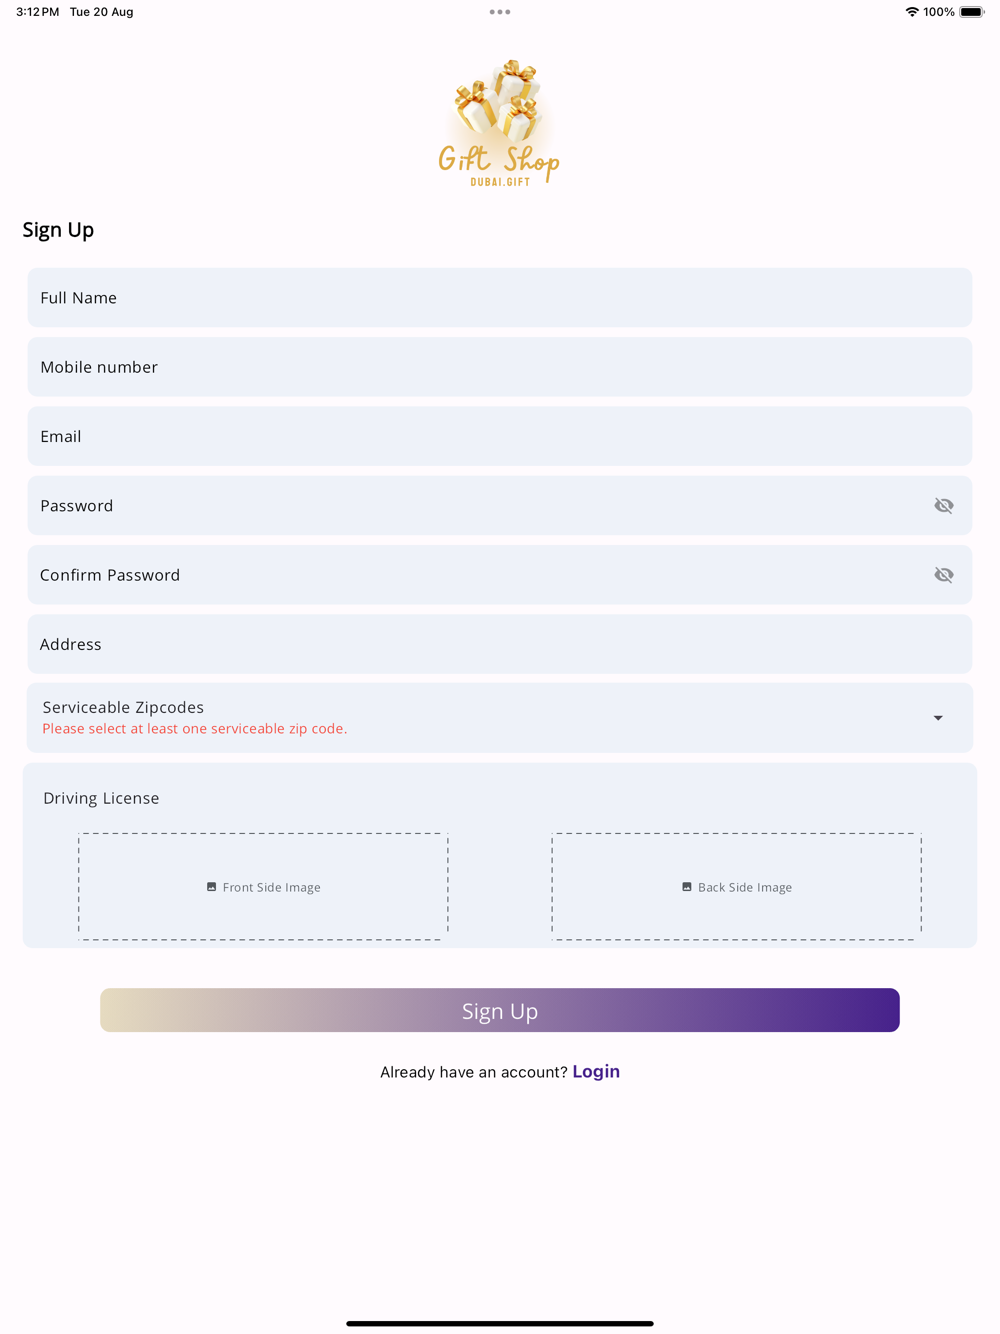
Task: Submit the Sign Up gradient button
Action: (500, 1010)
